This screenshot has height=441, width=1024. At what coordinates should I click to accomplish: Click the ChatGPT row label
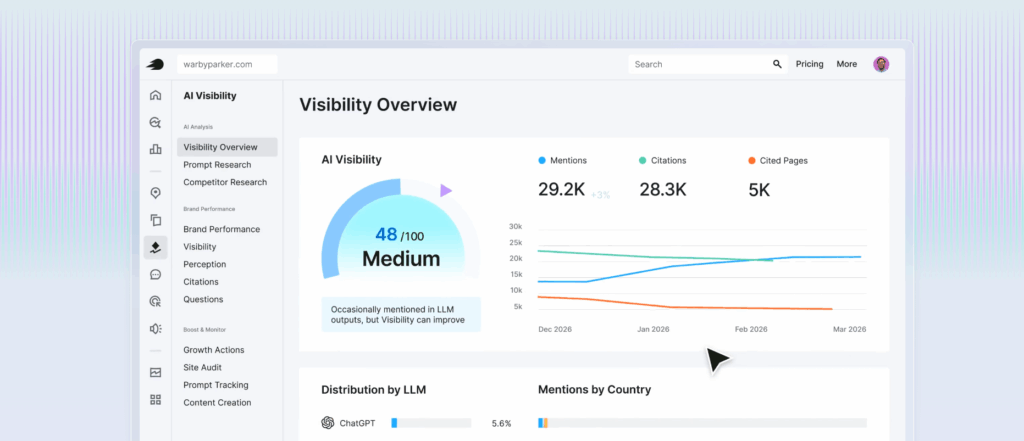point(357,423)
